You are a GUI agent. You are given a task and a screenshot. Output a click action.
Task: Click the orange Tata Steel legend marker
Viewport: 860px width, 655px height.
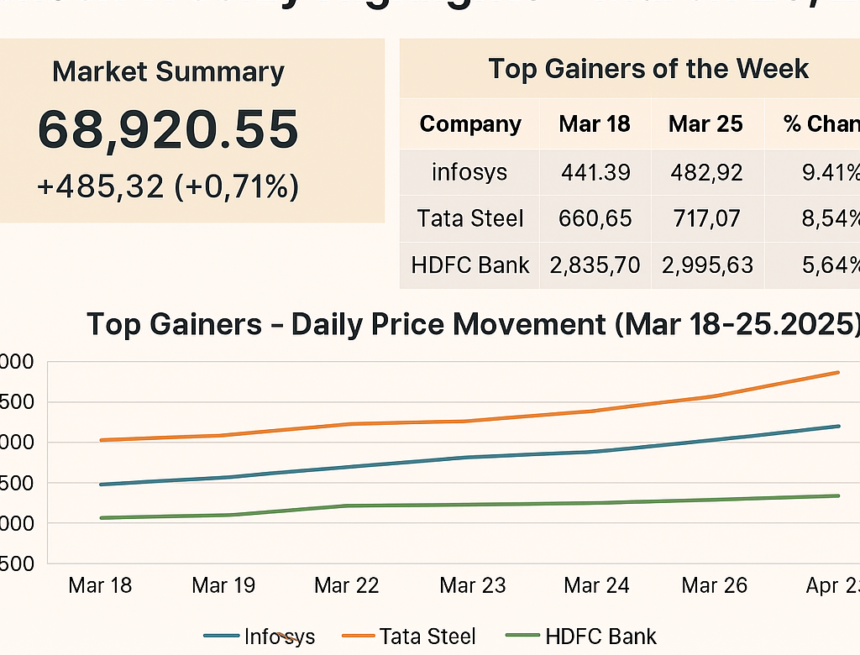[358, 636]
